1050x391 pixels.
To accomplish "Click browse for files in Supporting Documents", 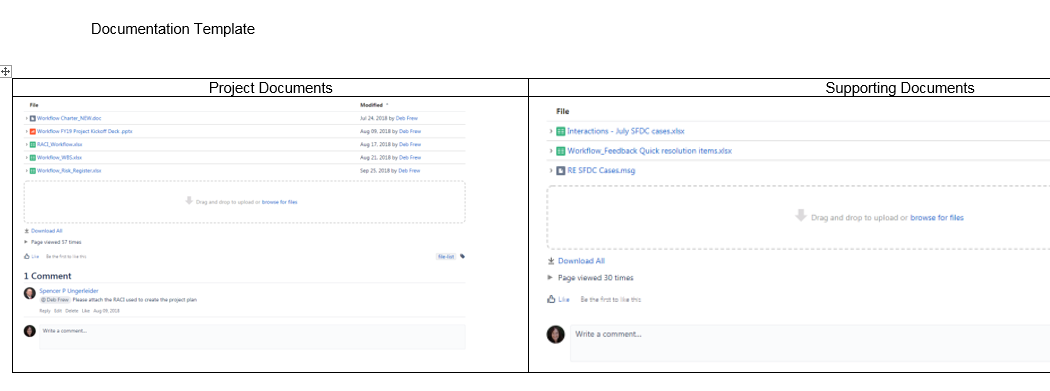I will 937,218.
